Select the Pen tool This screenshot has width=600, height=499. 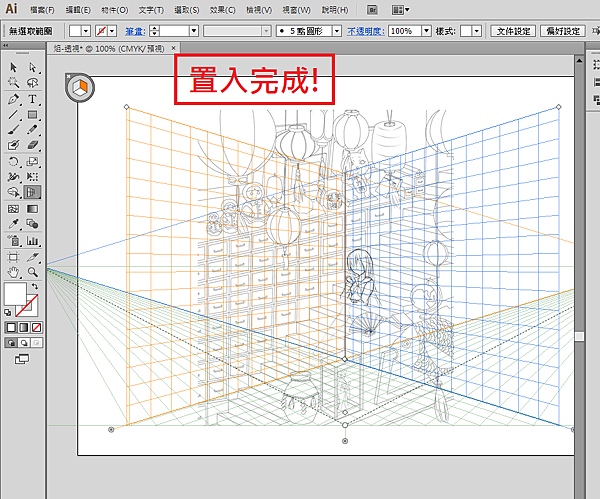pos(14,100)
